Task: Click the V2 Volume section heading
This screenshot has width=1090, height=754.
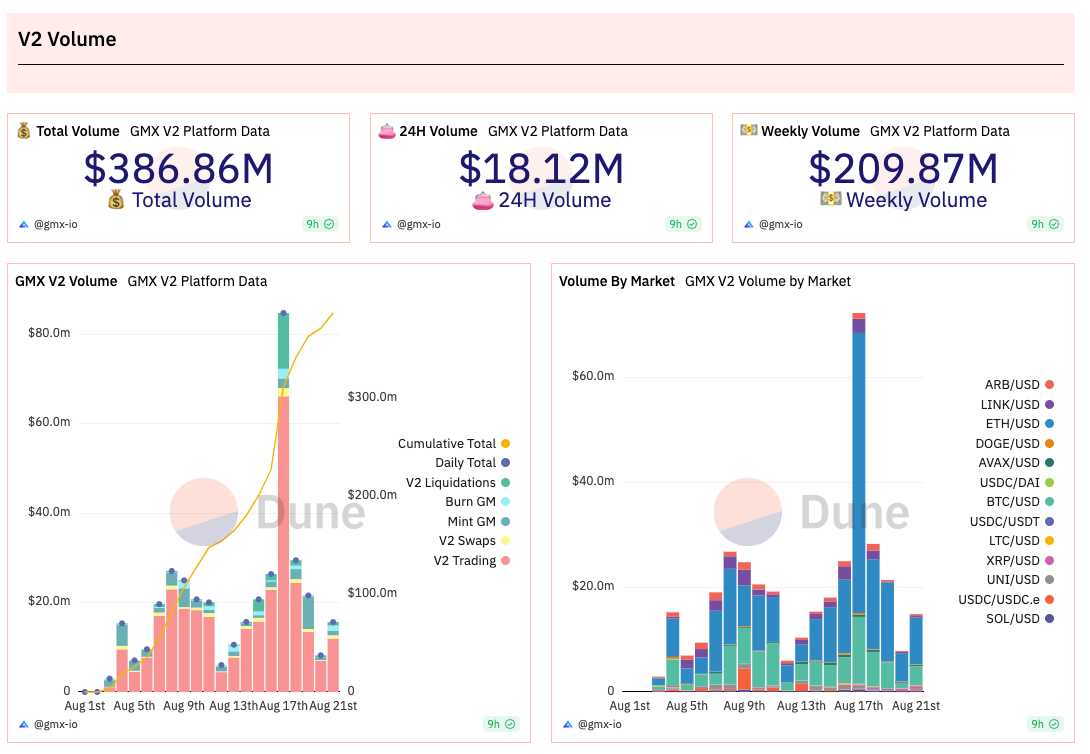Action: (67, 39)
